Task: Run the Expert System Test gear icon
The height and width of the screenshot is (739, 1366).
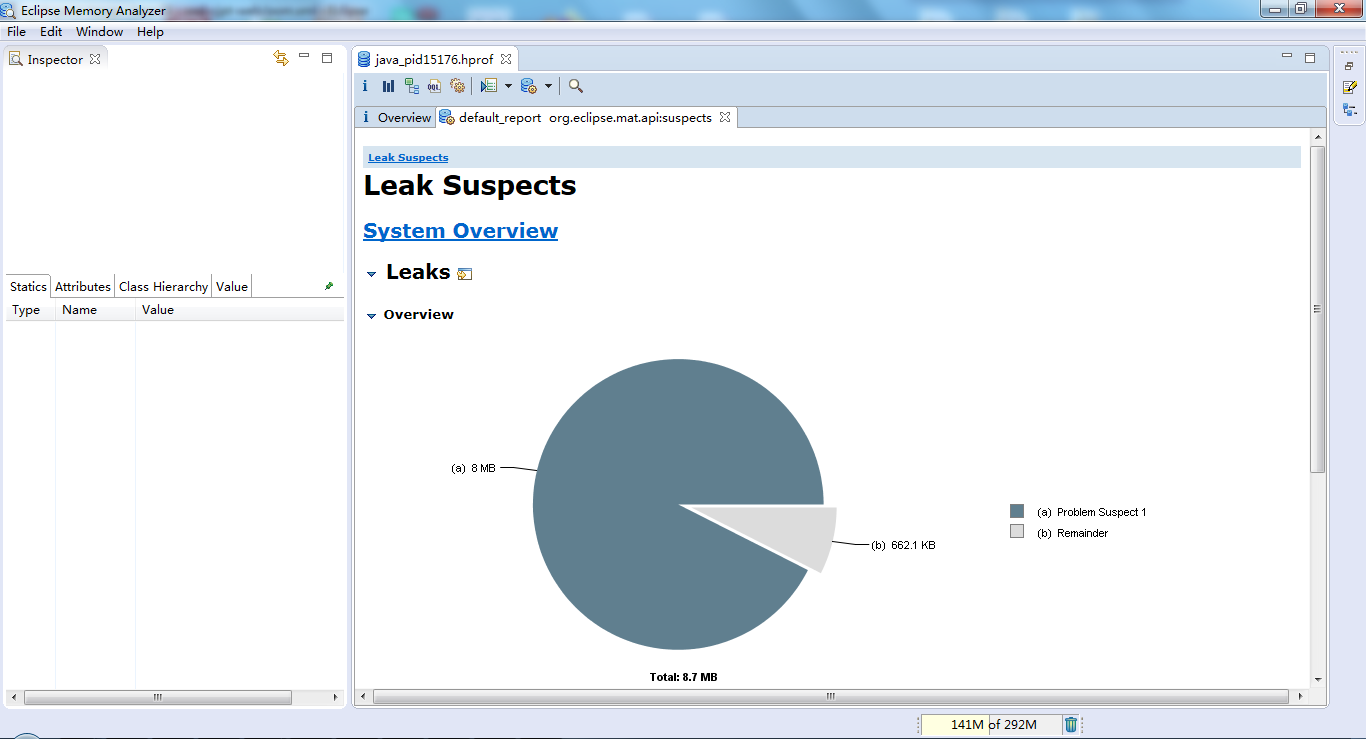Action: (458, 86)
